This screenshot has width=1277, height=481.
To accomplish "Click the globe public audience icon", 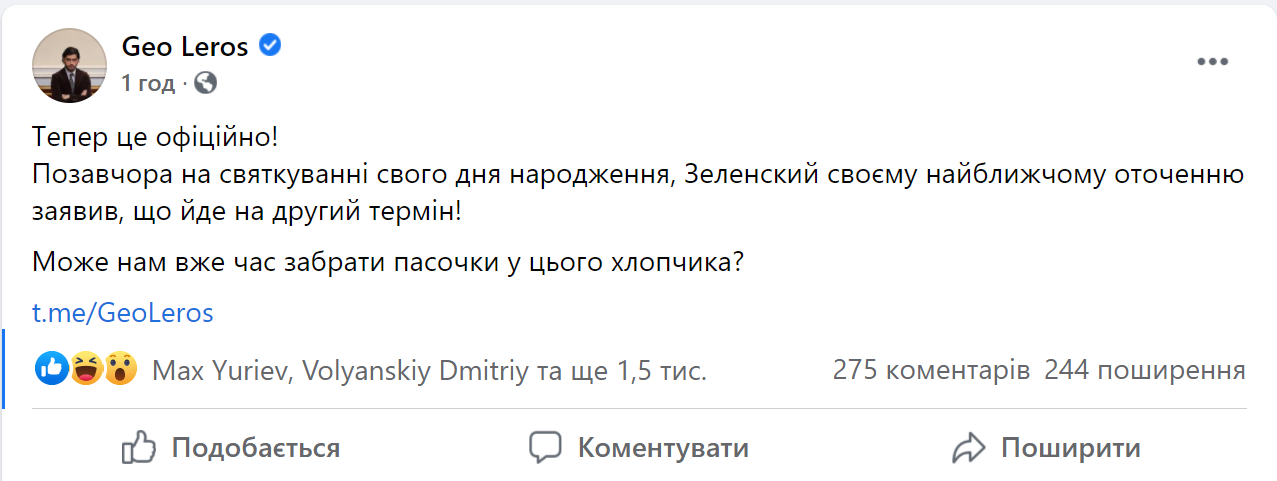I will coord(206,83).
